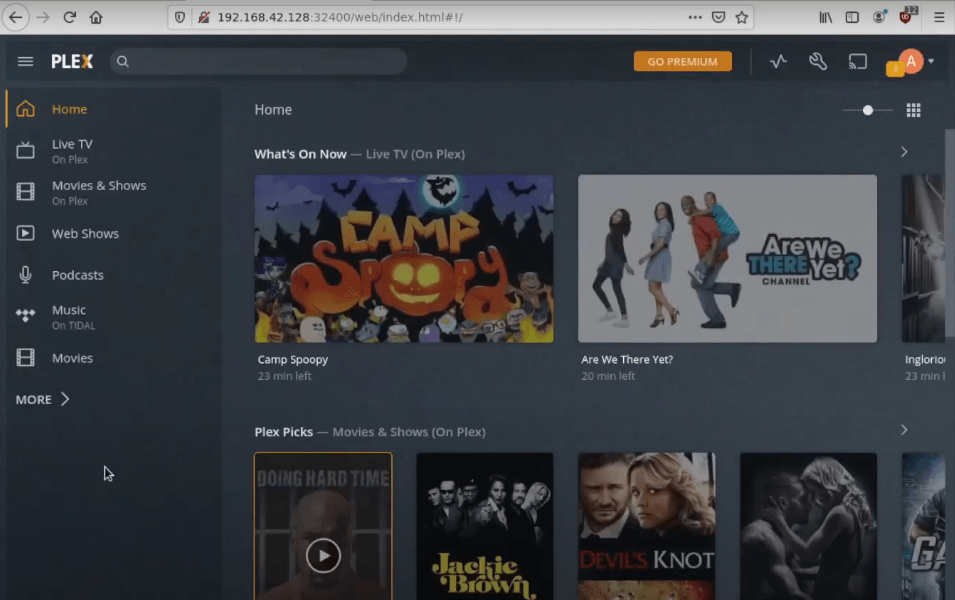Open the Are We There Yet? thumbnail
The width and height of the screenshot is (955, 600).
click(x=727, y=259)
